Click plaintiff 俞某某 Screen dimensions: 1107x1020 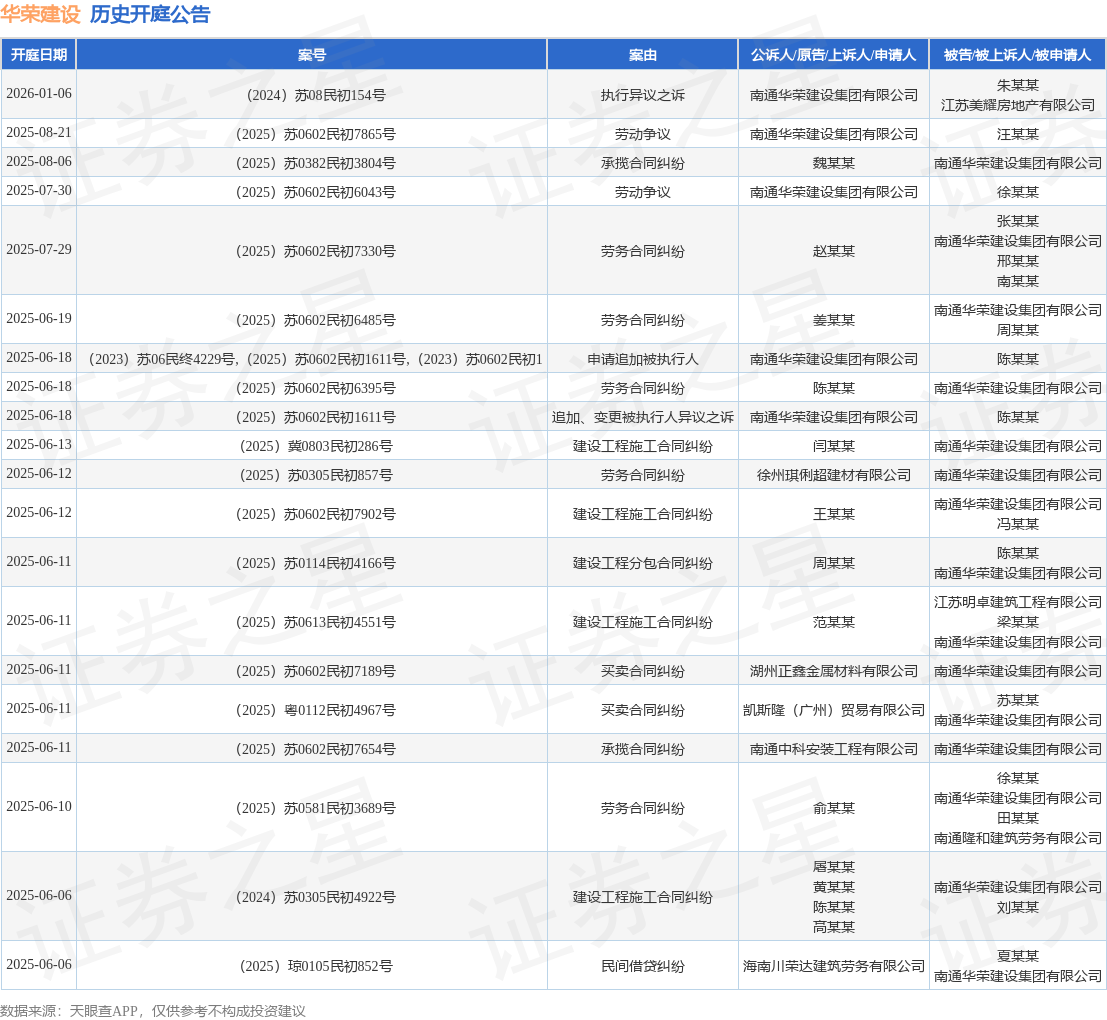[x=833, y=808]
